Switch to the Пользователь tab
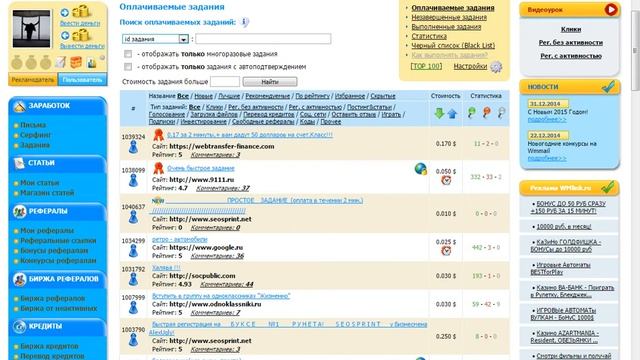 (82, 80)
